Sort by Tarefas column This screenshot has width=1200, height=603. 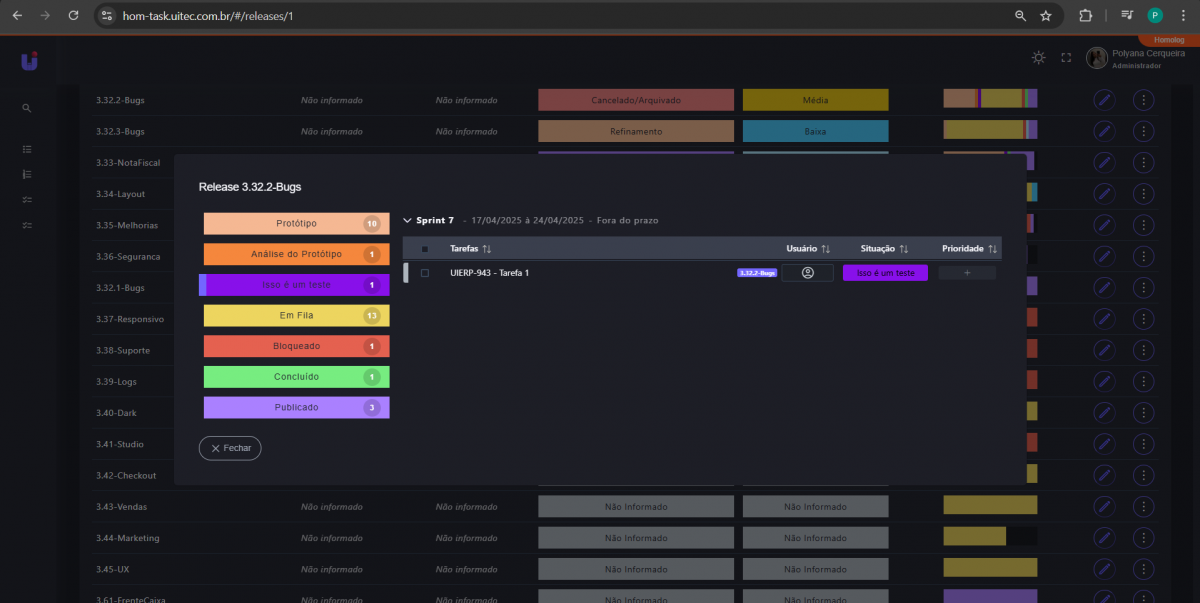tap(486, 249)
